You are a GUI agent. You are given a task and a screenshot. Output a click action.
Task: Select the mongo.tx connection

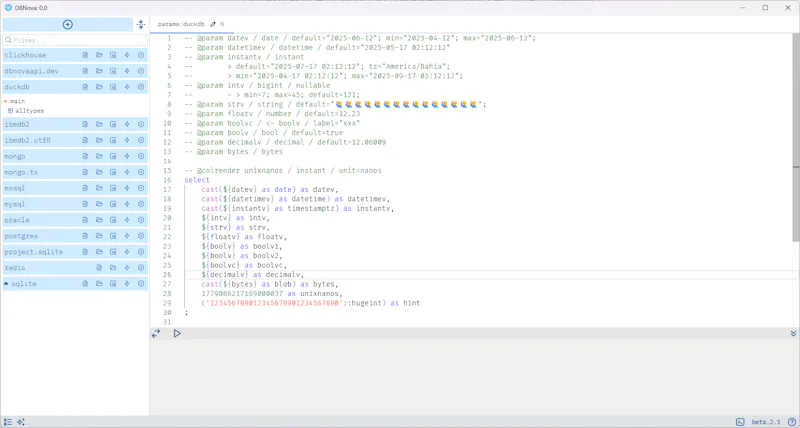21,172
